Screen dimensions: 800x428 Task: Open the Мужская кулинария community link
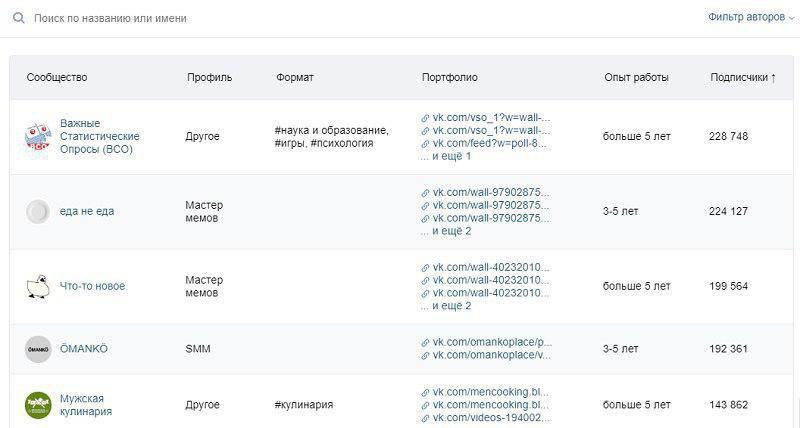click(86, 405)
